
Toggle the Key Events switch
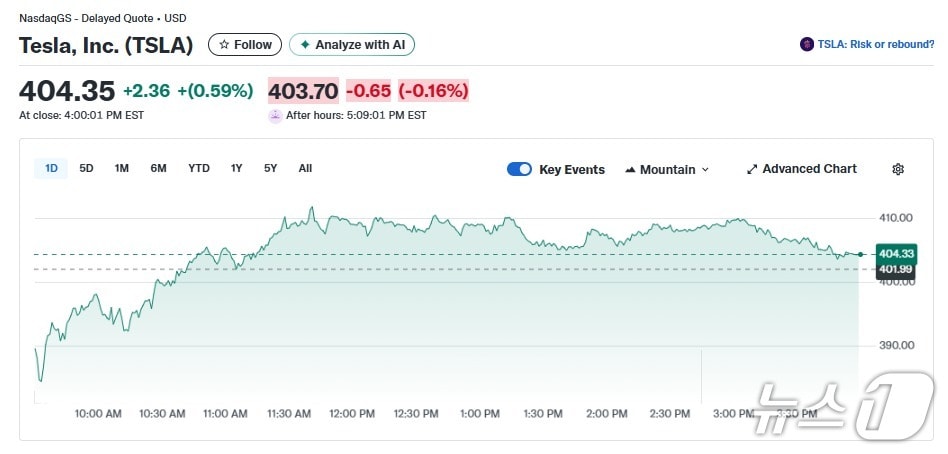(x=519, y=169)
